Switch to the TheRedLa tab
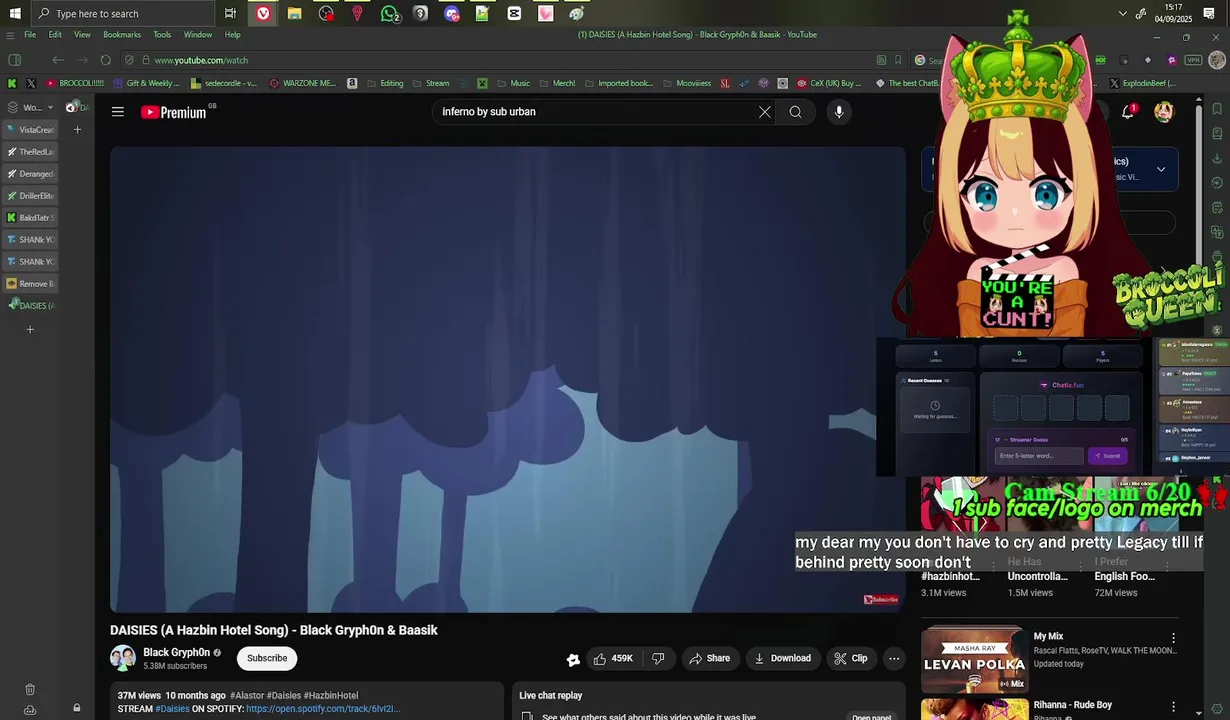This screenshot has width=1230, height=720. [31, 152]
